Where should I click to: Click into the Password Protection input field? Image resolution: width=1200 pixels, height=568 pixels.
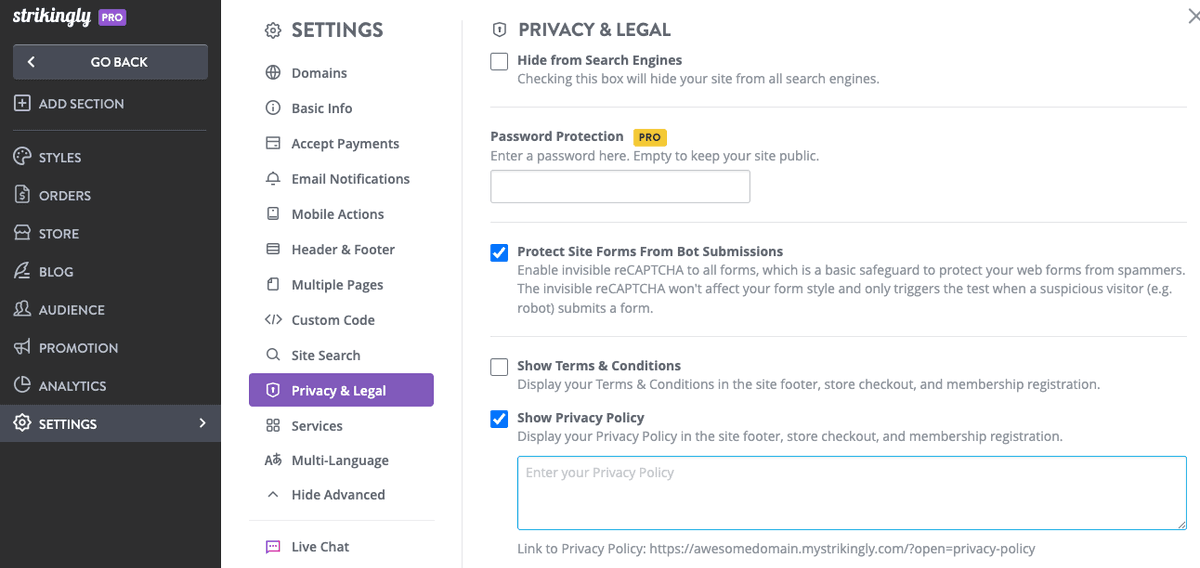point(620,187)
